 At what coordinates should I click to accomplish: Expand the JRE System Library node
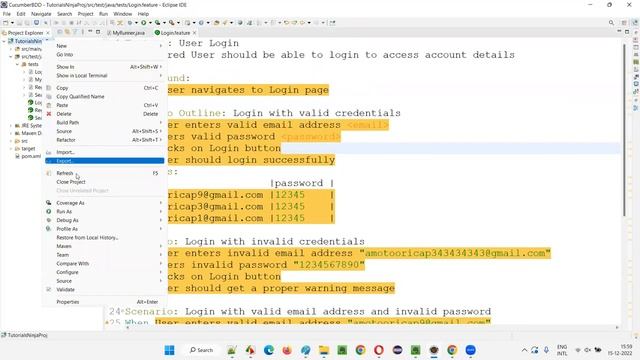point(11,126)
